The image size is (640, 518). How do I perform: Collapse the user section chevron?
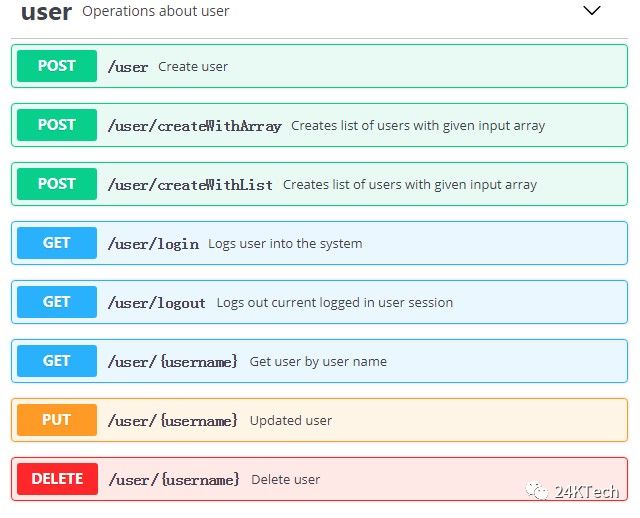591,10
